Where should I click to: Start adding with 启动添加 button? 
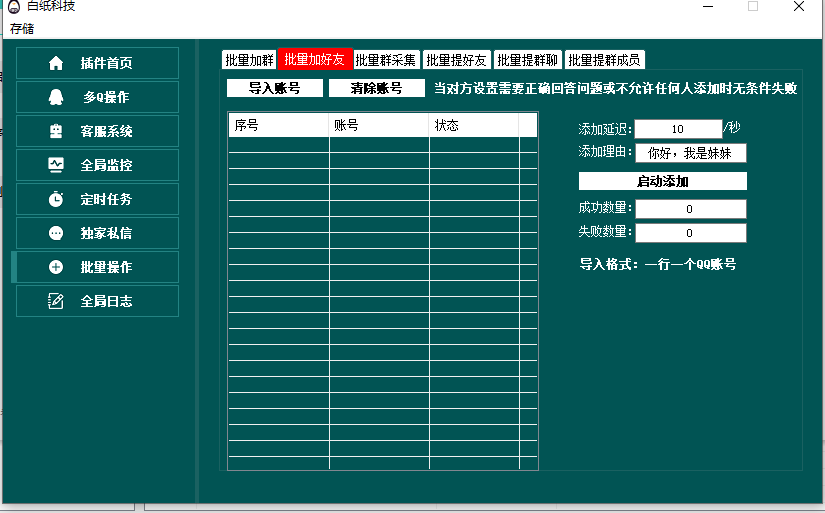point(662,181)
